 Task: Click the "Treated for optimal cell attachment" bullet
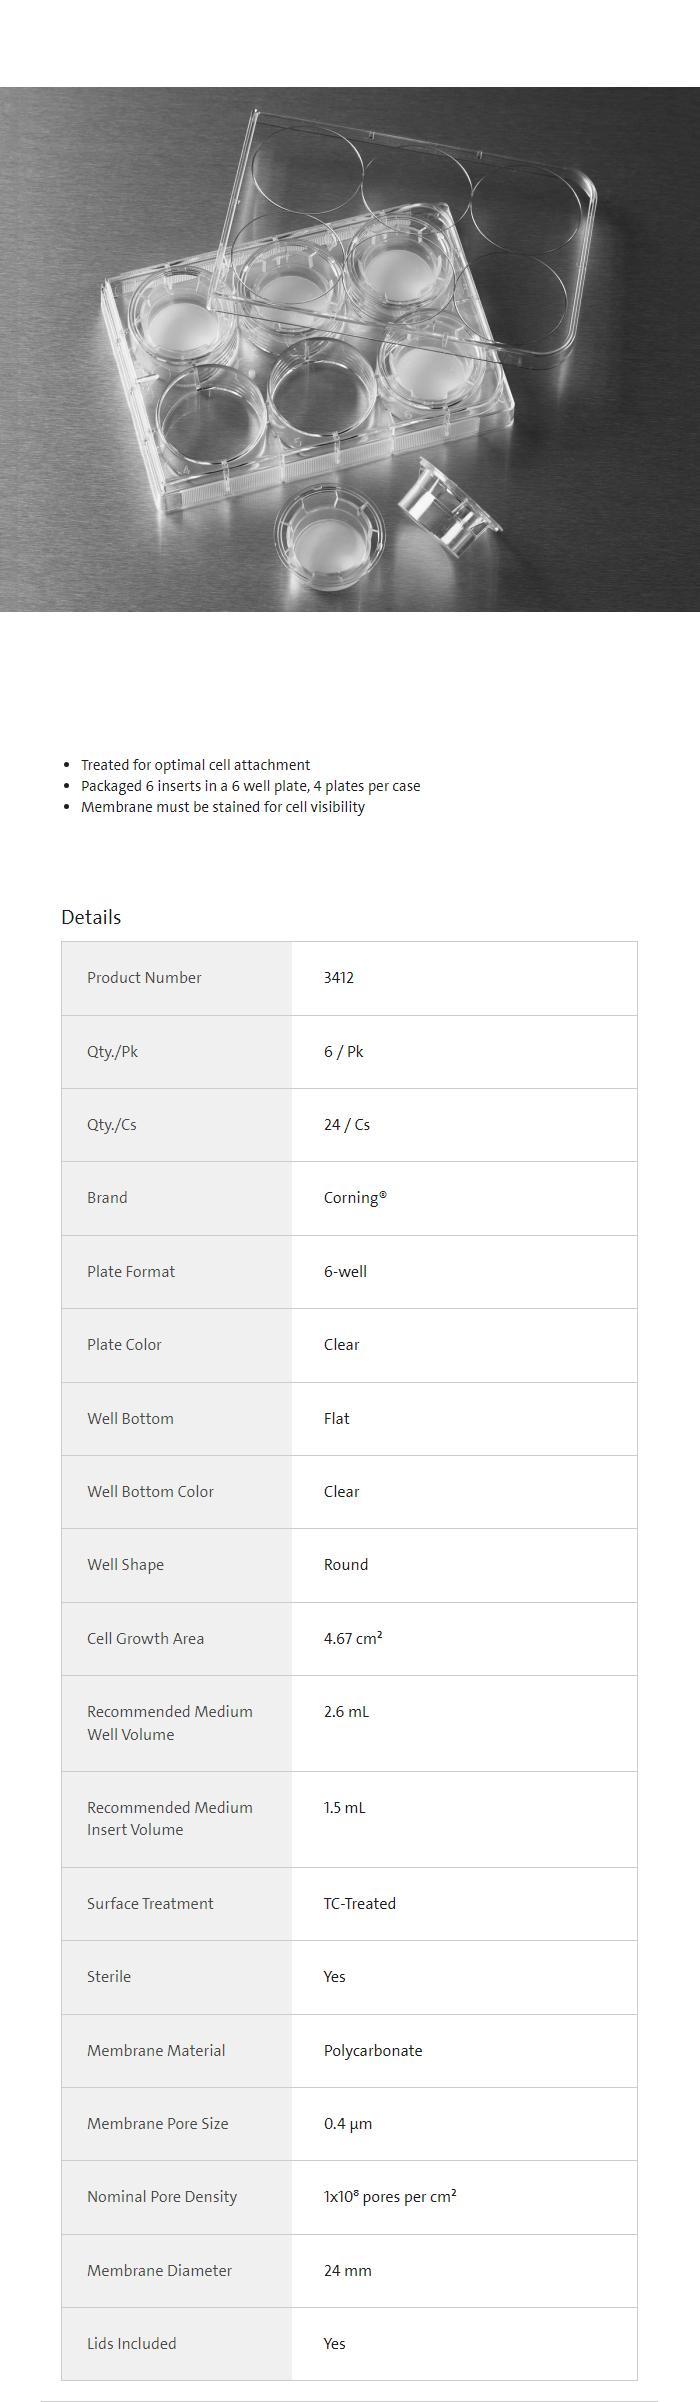195,765
